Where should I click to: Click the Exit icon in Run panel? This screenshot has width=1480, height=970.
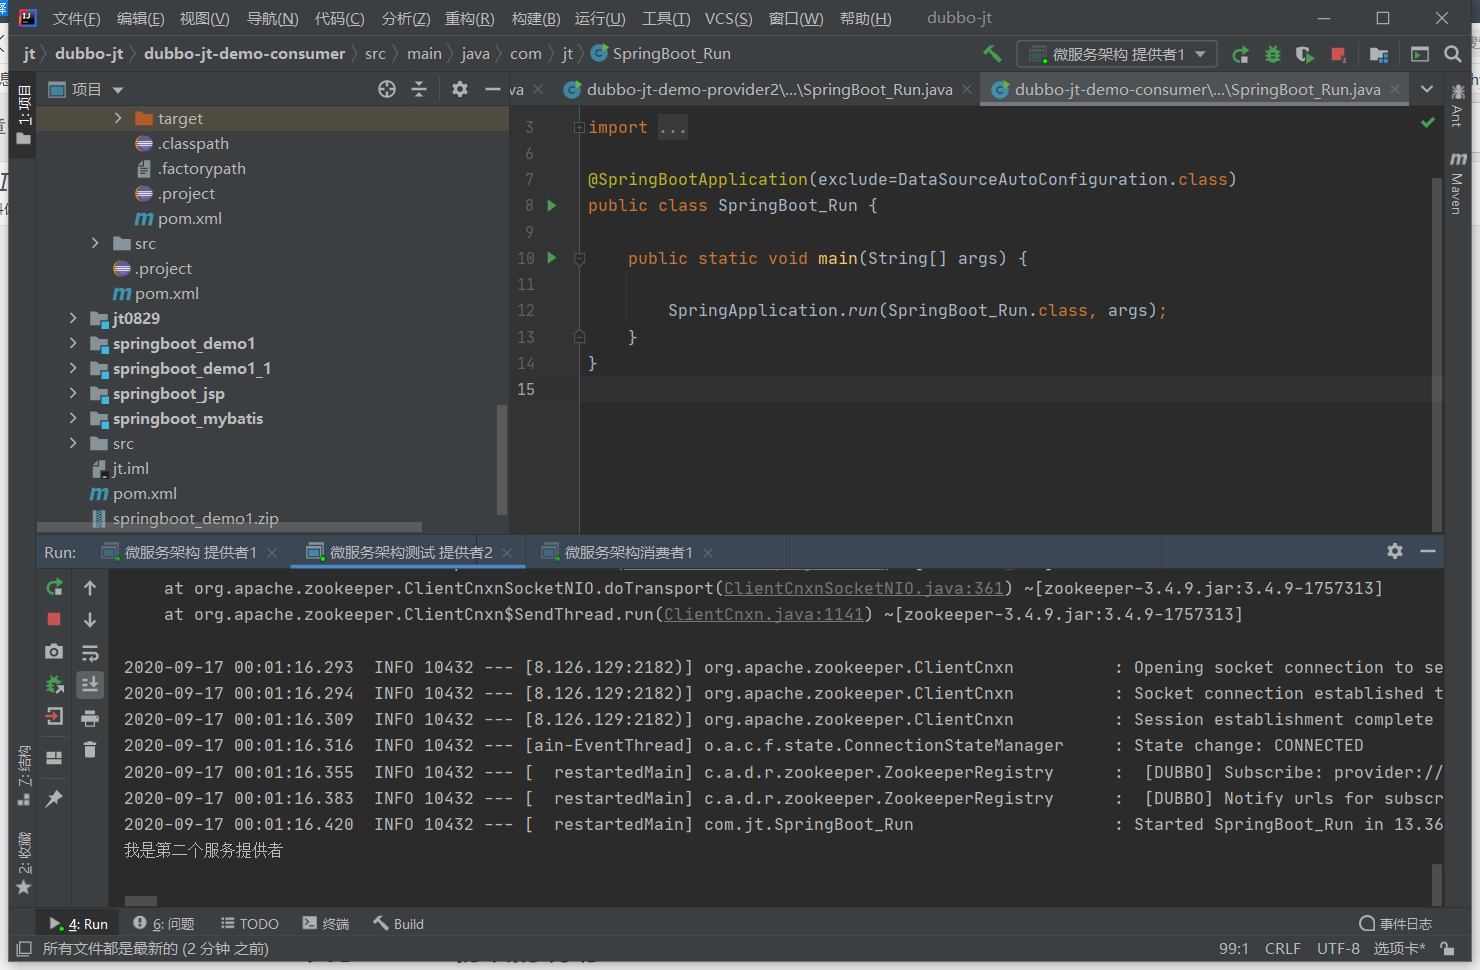tap(54, 716)
